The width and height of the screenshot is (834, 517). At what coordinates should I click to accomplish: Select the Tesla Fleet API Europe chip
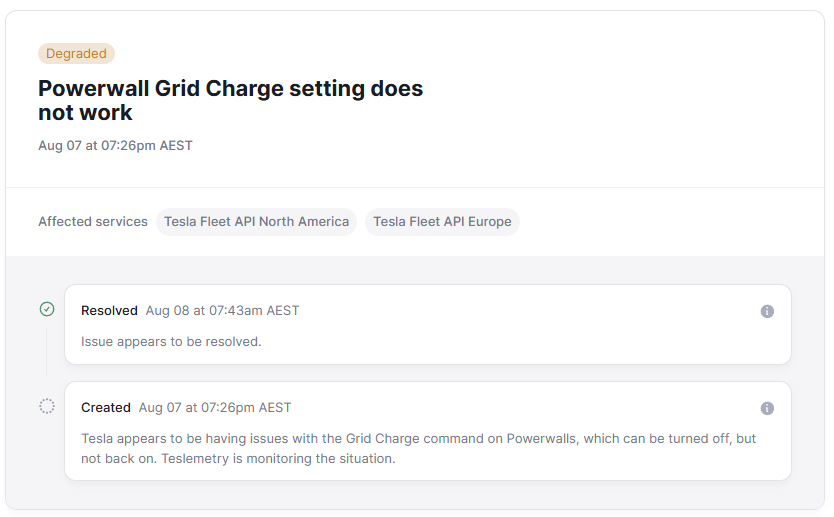pyautogui.click(x=442, y=222)
